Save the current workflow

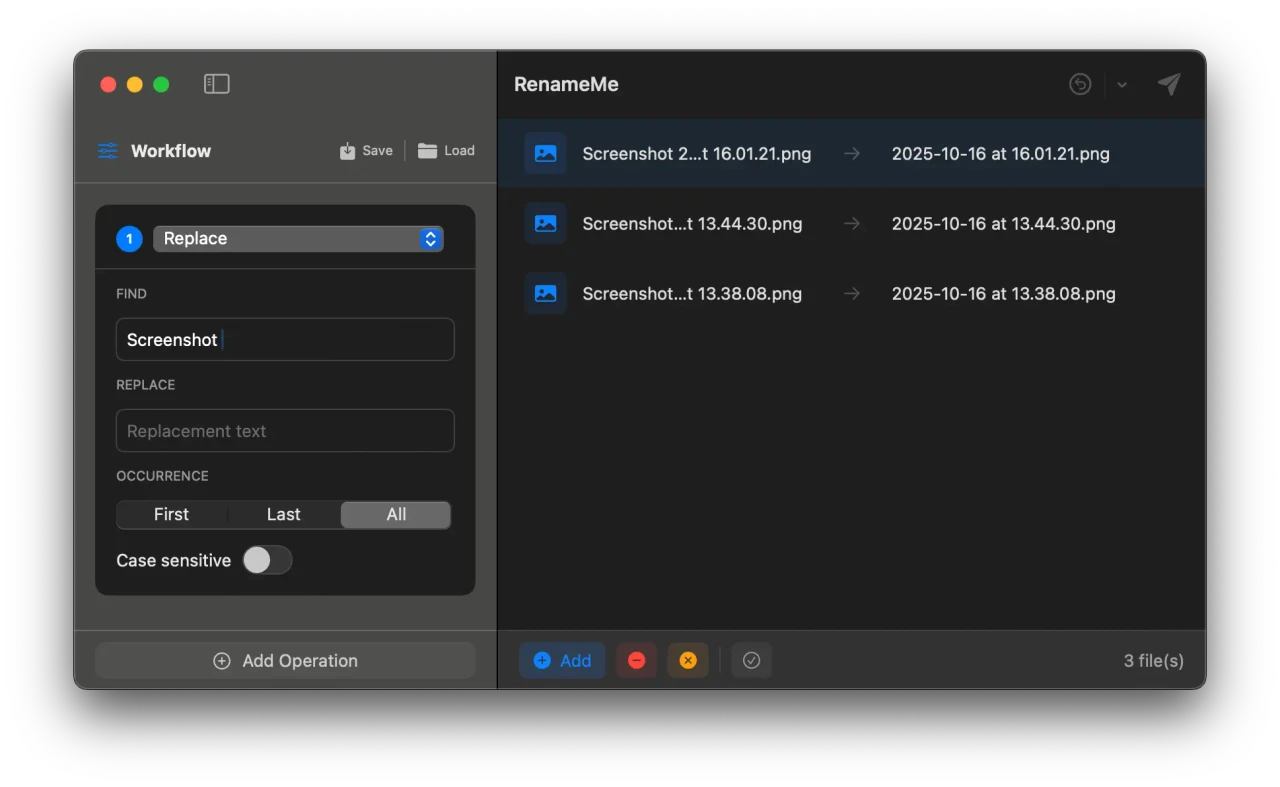[366, 150]
